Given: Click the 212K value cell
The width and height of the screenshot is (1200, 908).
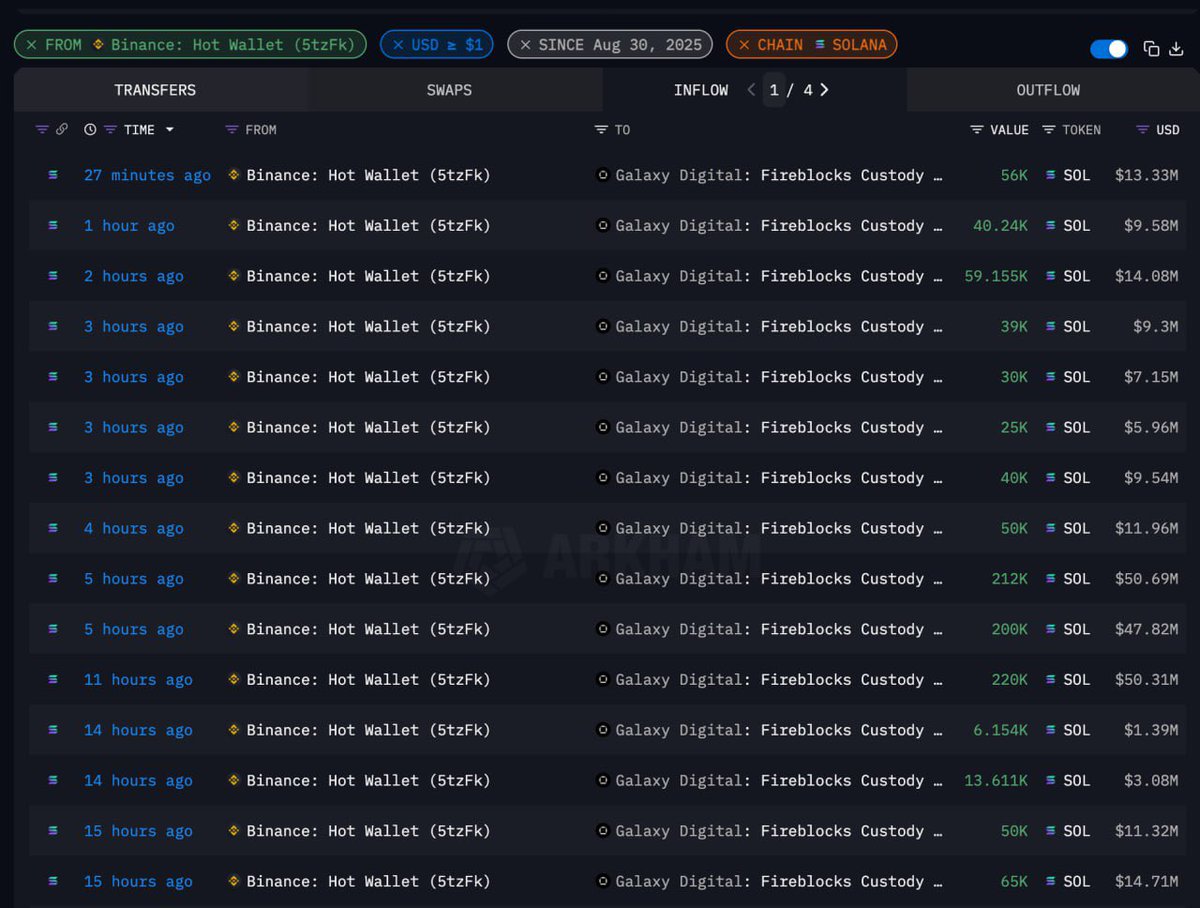Looking at the screenshot, I should tap(1009, 579).
